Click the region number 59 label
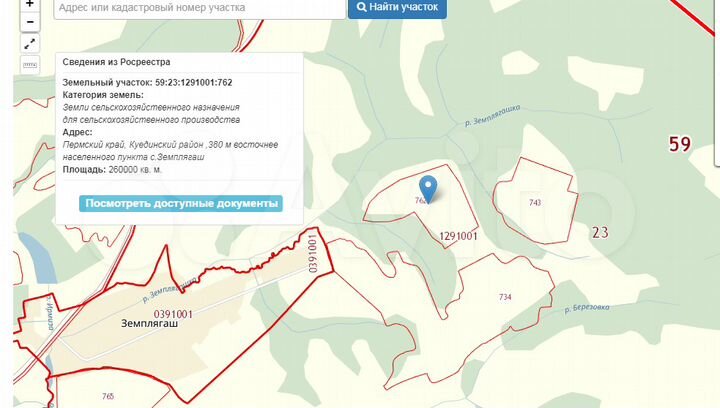Image resolution: width=720 pixels, height=408 pixels. [x=680, y=144]
